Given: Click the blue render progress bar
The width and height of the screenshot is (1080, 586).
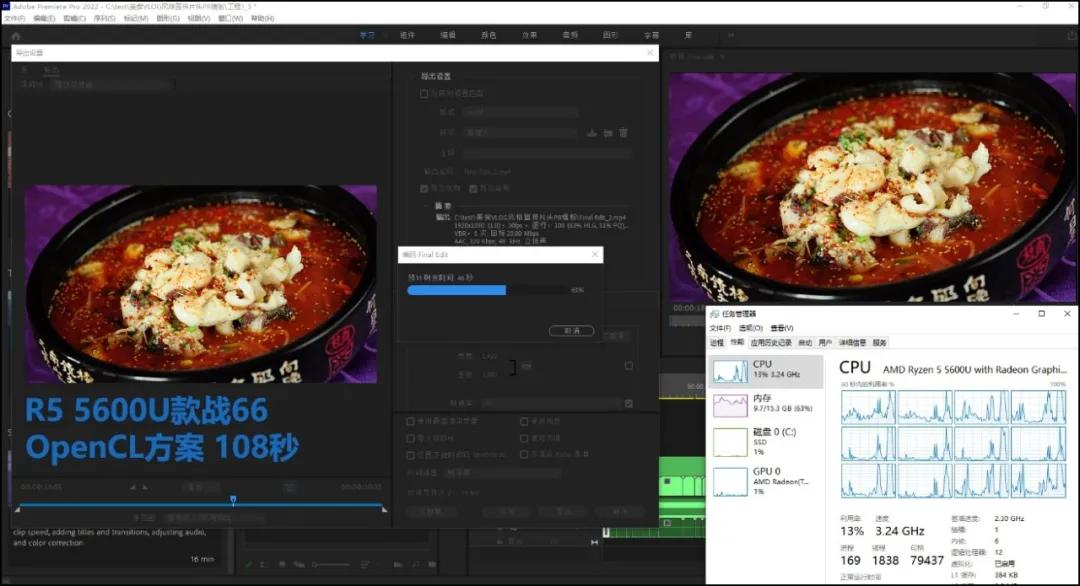Looking at the screenshot, I should click(455, 290).
